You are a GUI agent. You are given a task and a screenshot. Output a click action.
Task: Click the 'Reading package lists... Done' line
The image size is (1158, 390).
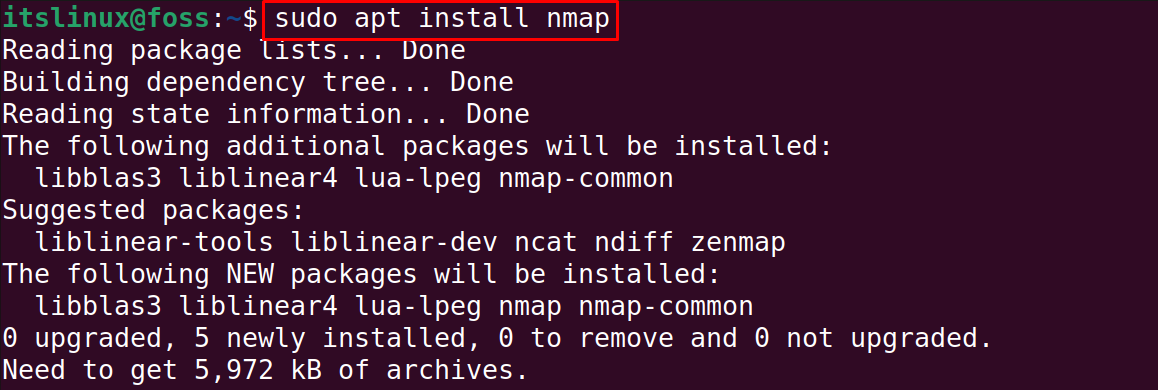[x=234, y=51]
